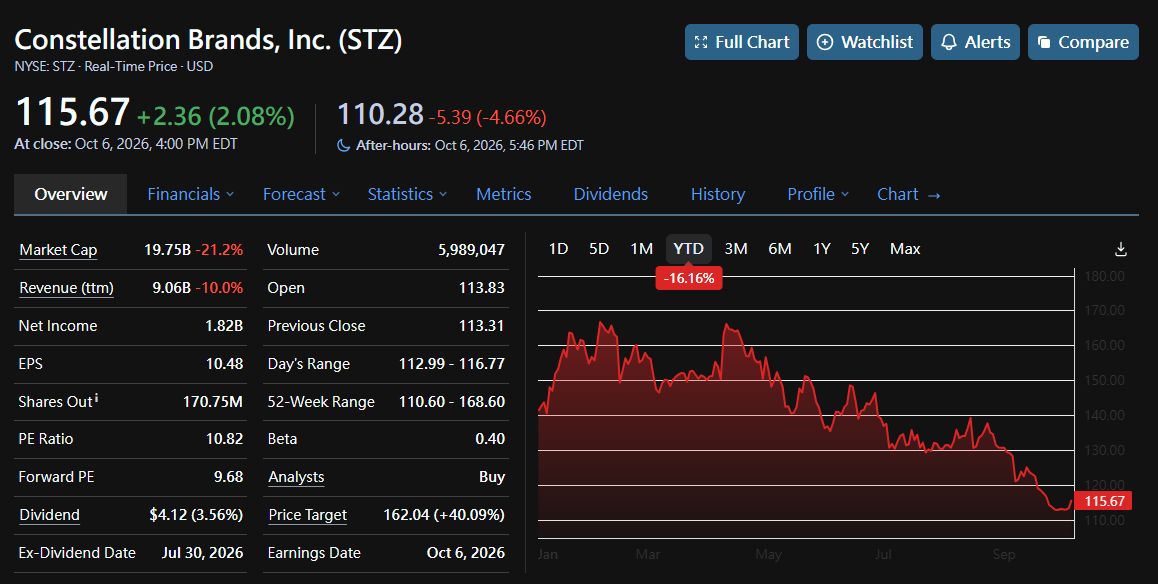Click the Net Income 1.82B value

(x=224, y=326)
